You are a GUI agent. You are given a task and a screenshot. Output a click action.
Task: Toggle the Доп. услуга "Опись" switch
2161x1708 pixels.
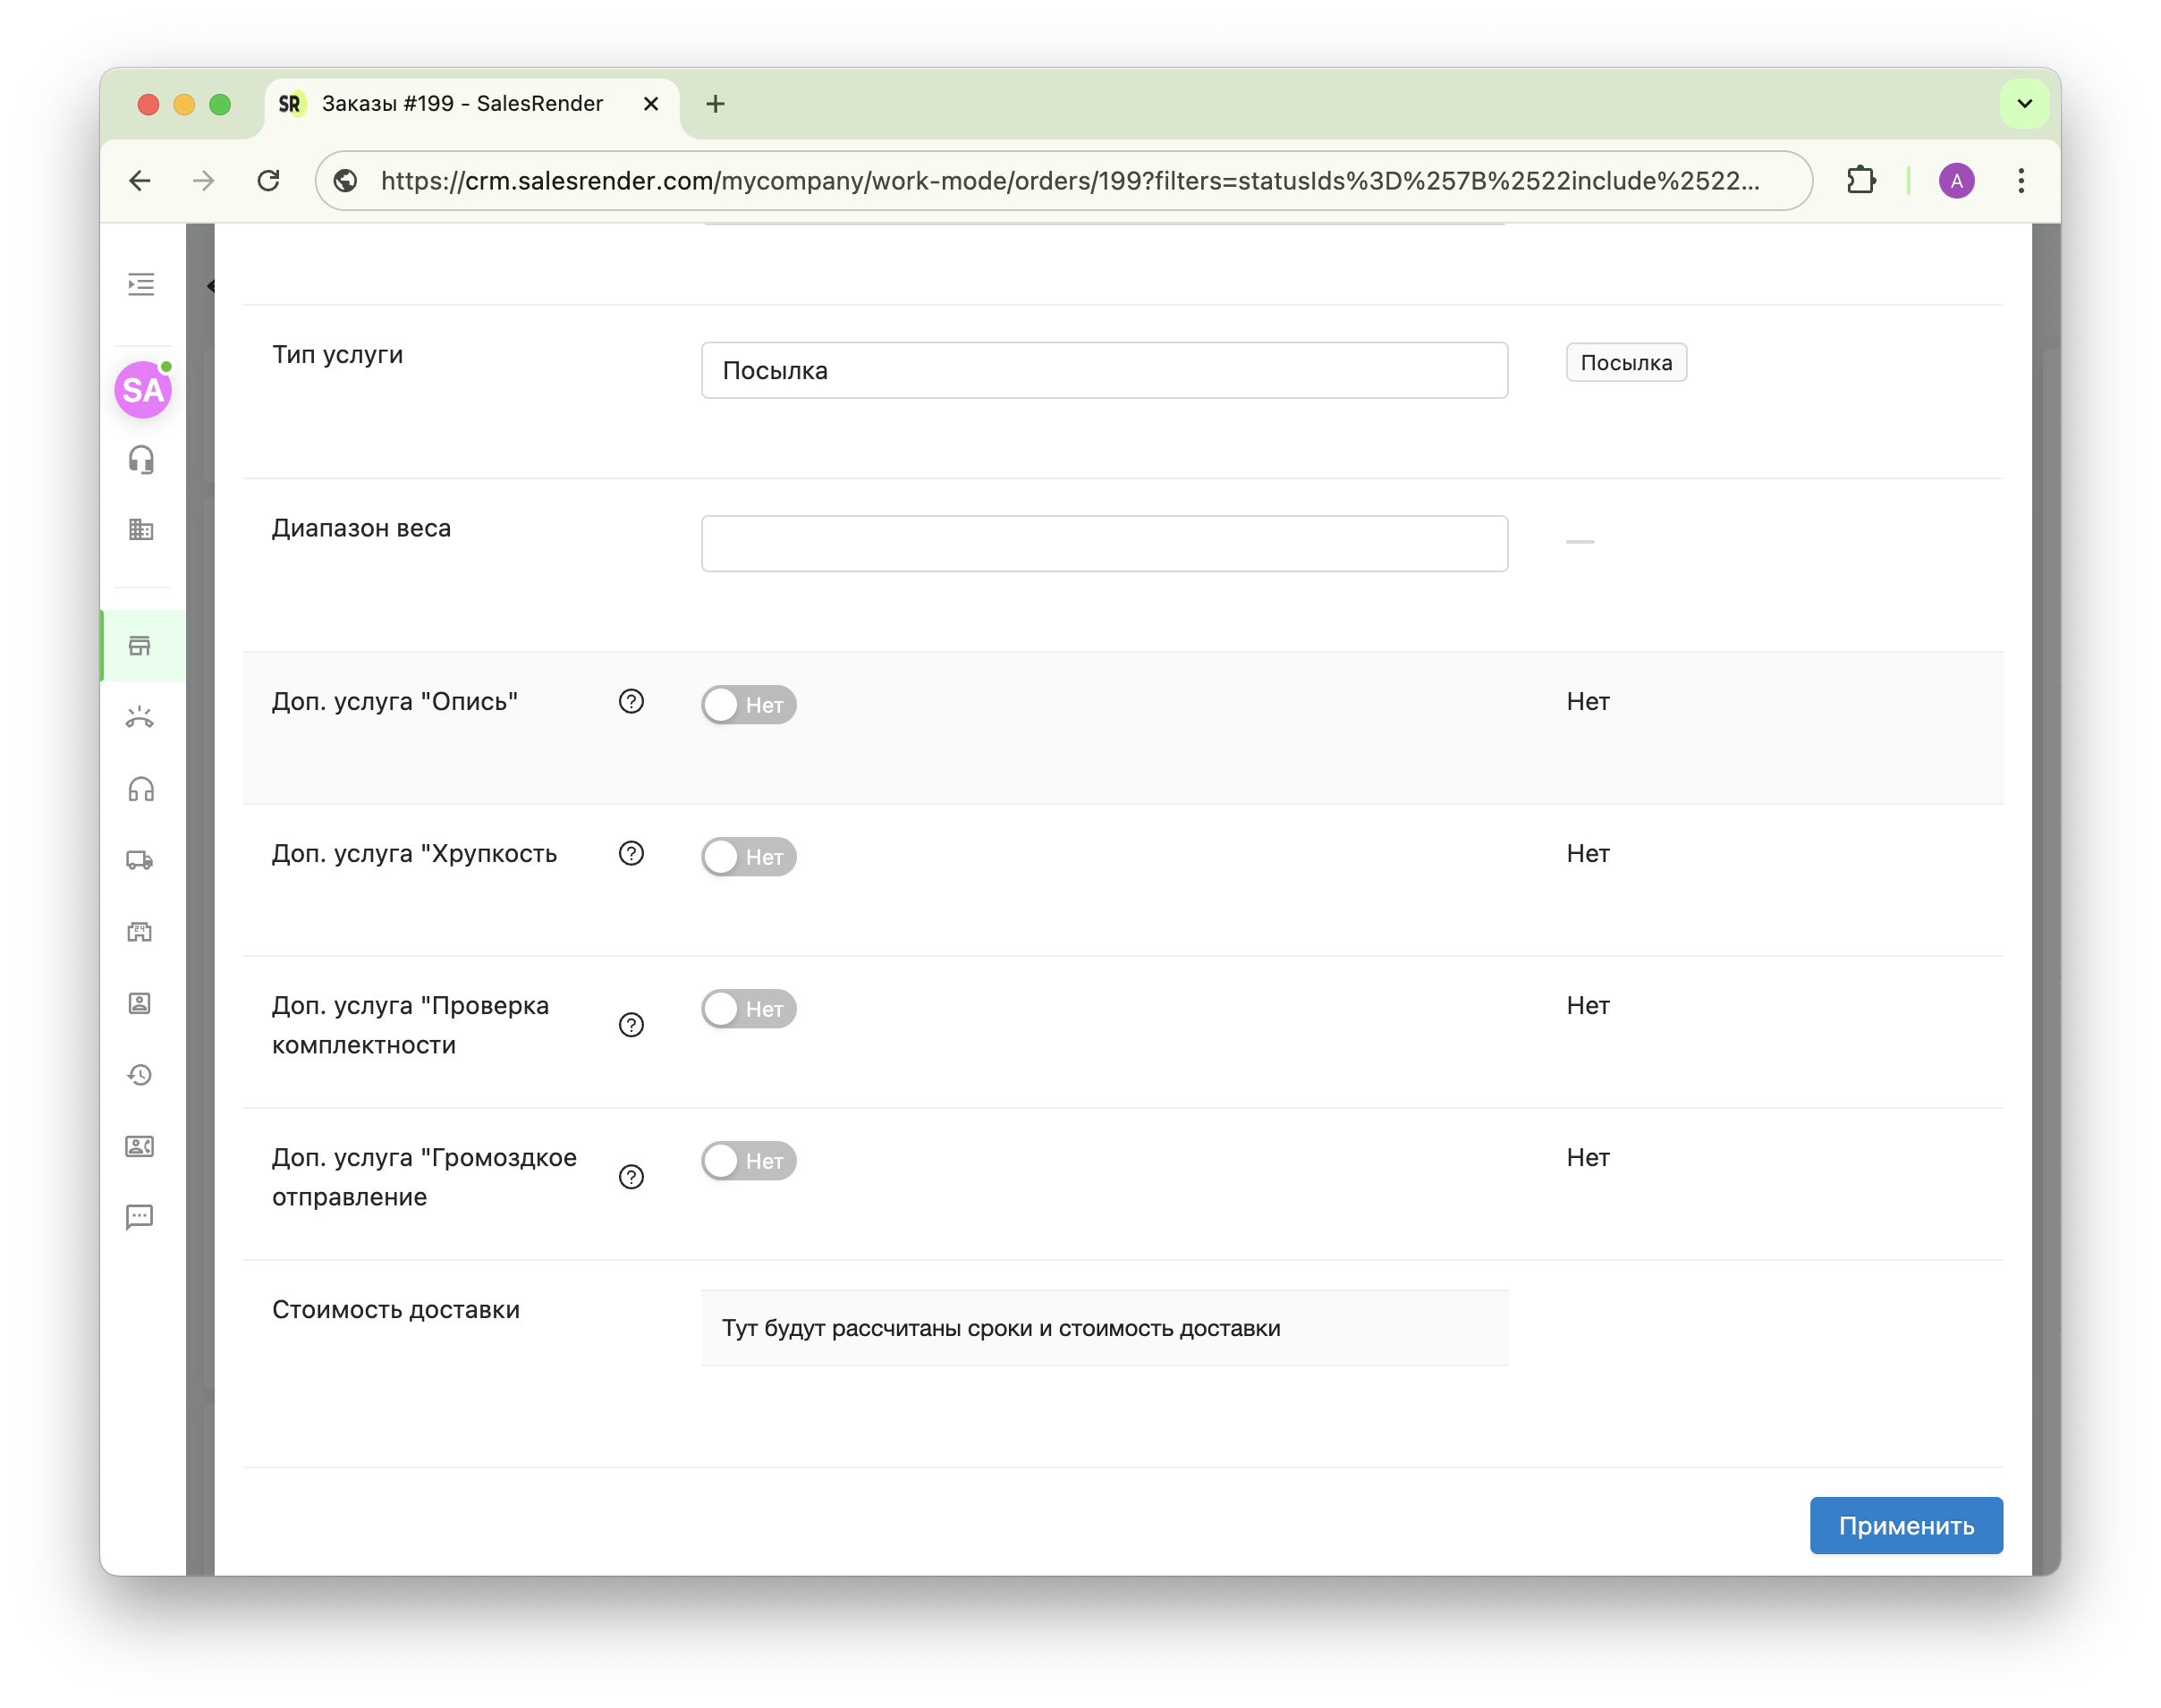(x=748, y=705)
